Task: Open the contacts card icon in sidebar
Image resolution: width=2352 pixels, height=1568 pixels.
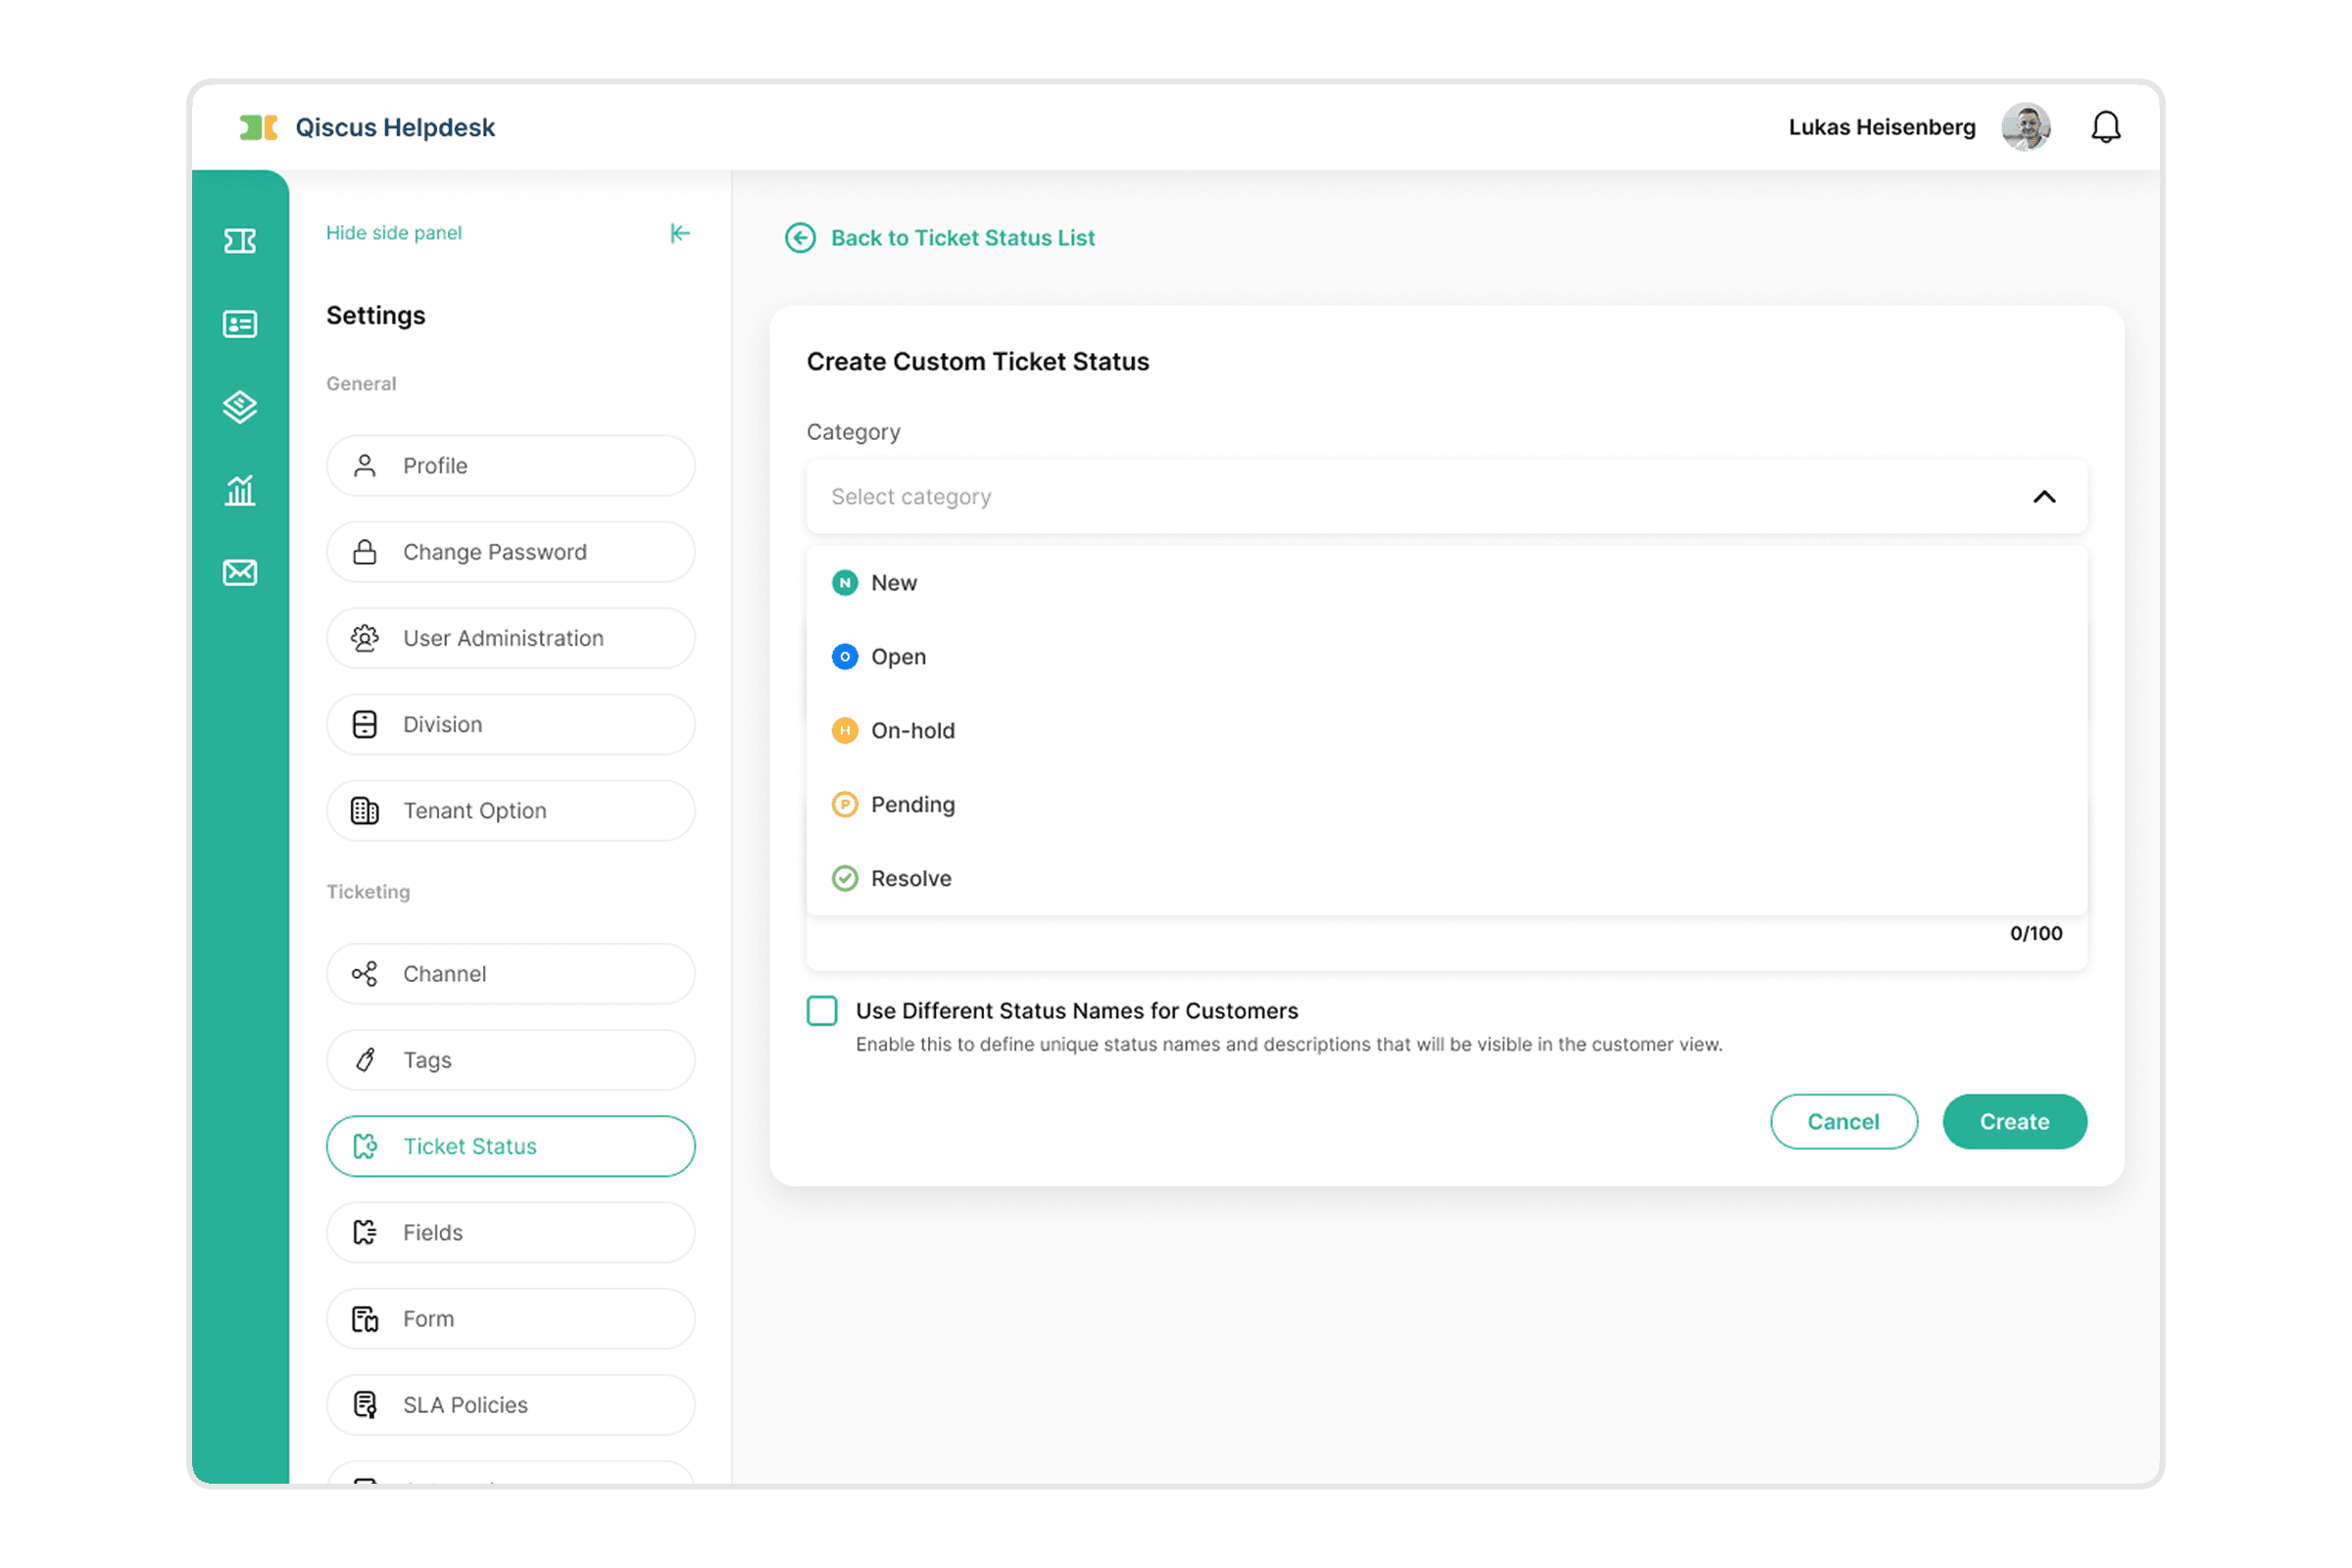Action: [240, 324]
